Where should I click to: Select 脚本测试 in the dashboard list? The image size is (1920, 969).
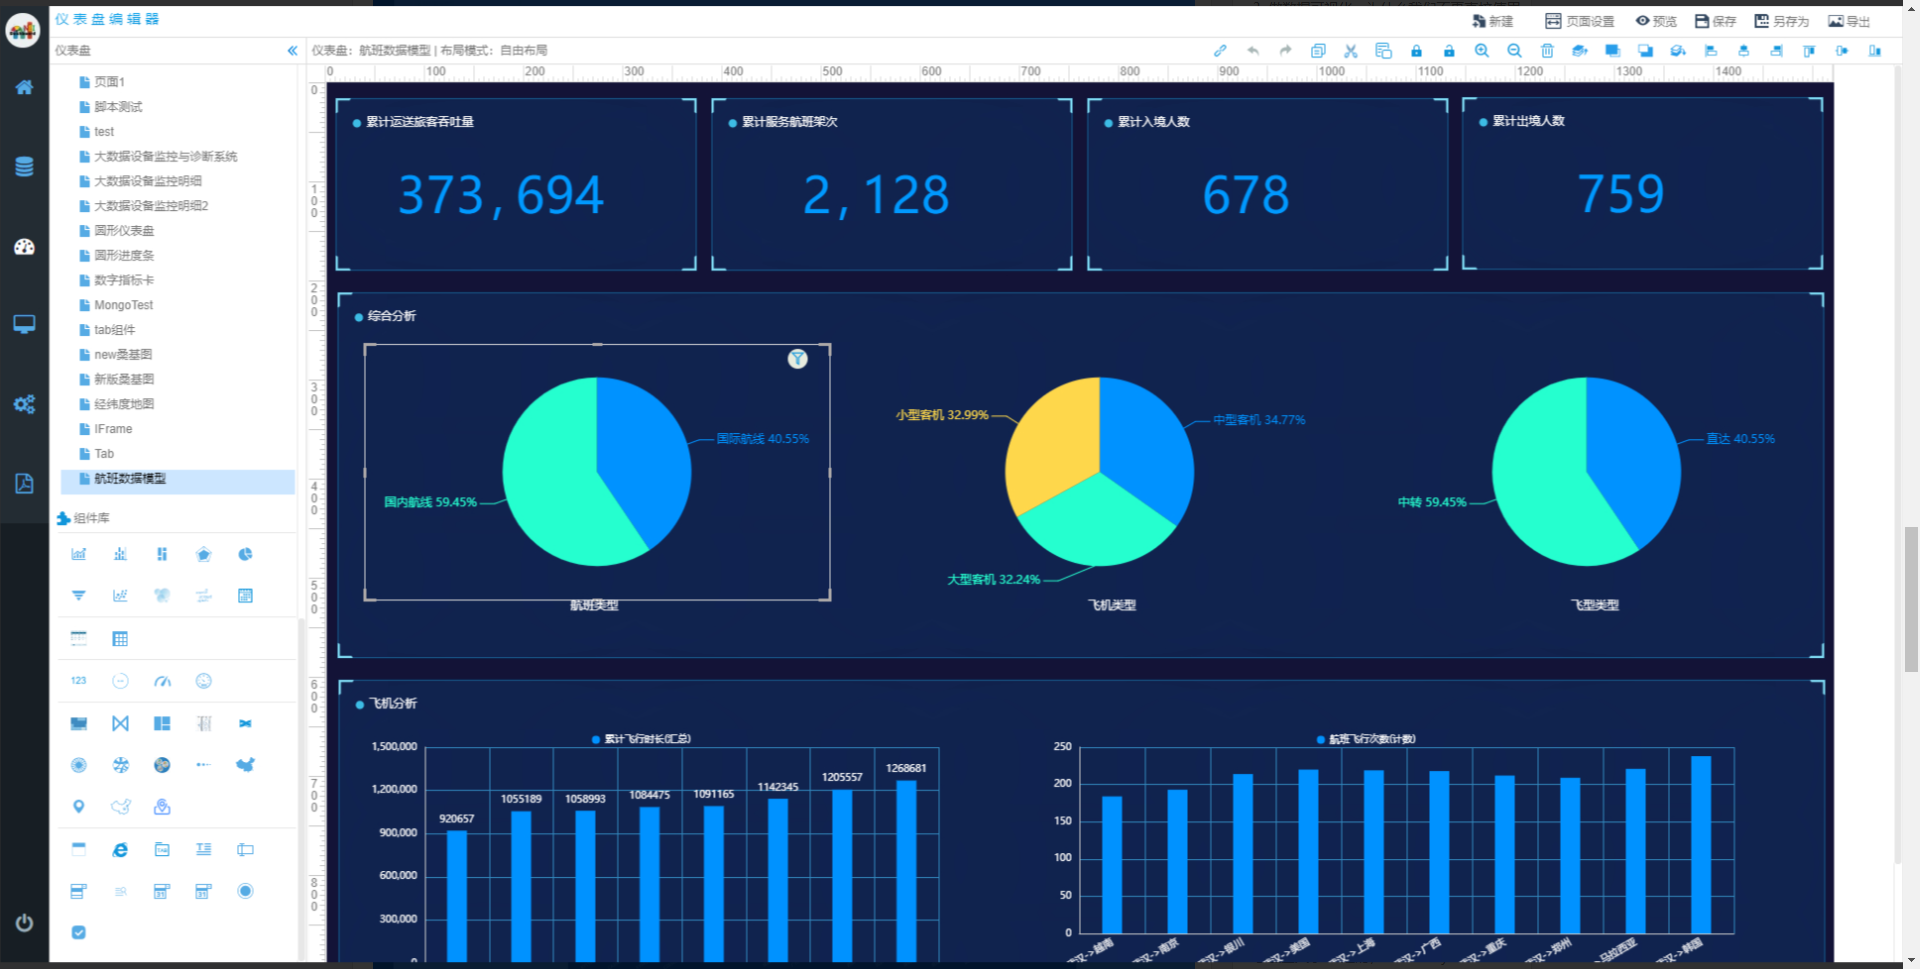pyautogui.click(x=118, y=107)
